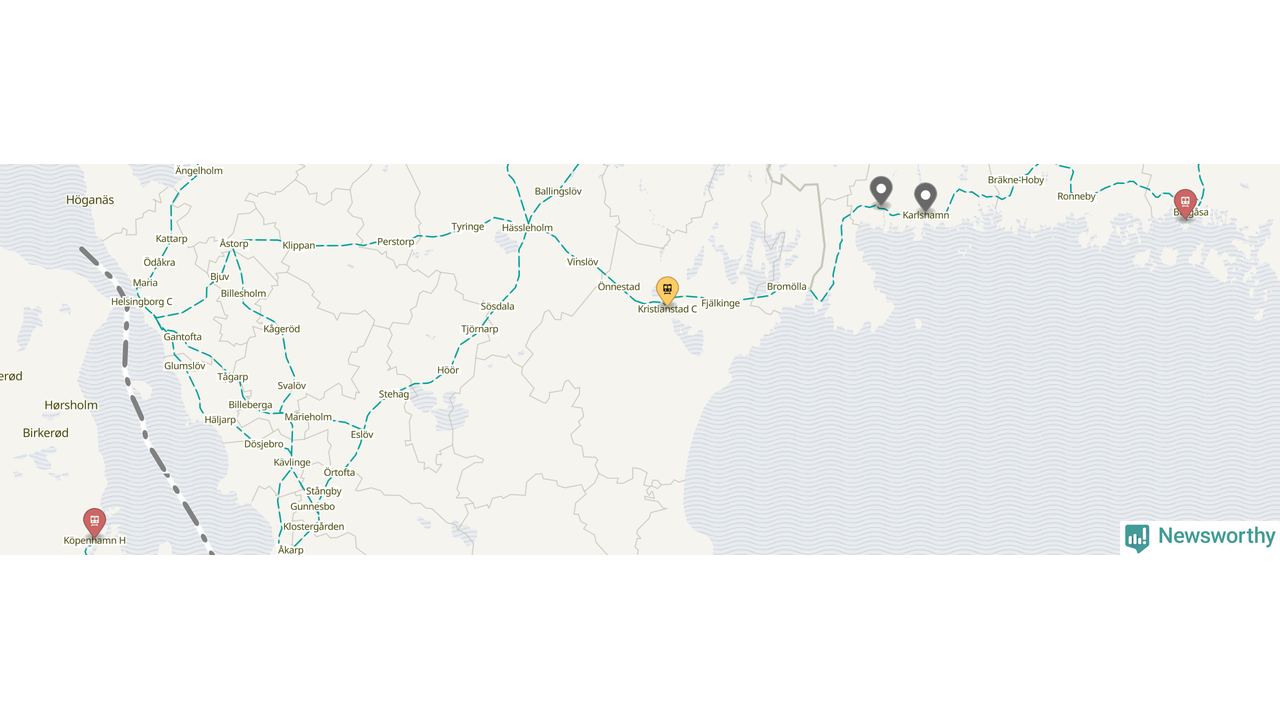This screenshot has width=1280, height=720.
Task: Click the Hässleholm station label
Action: (x=527, y=228)
